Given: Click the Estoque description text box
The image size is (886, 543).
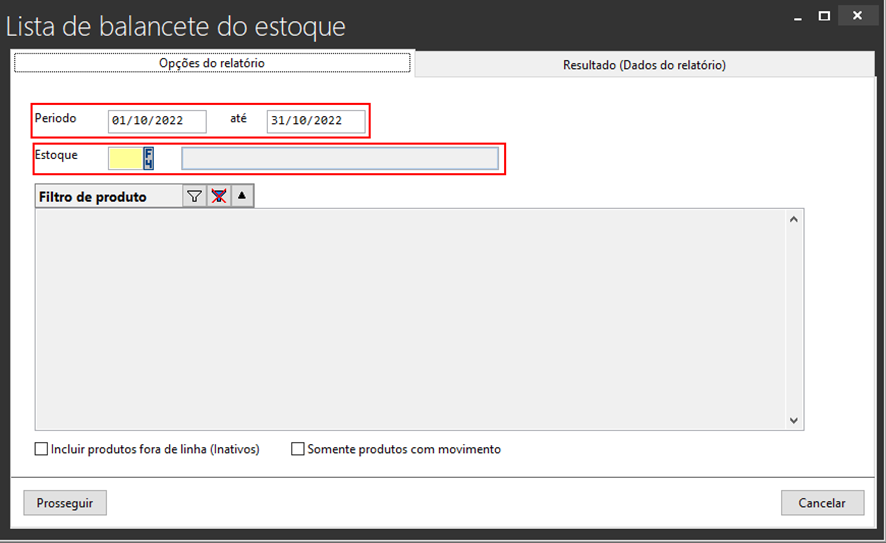Looking at the screenshot, I should tap(339, 158).
